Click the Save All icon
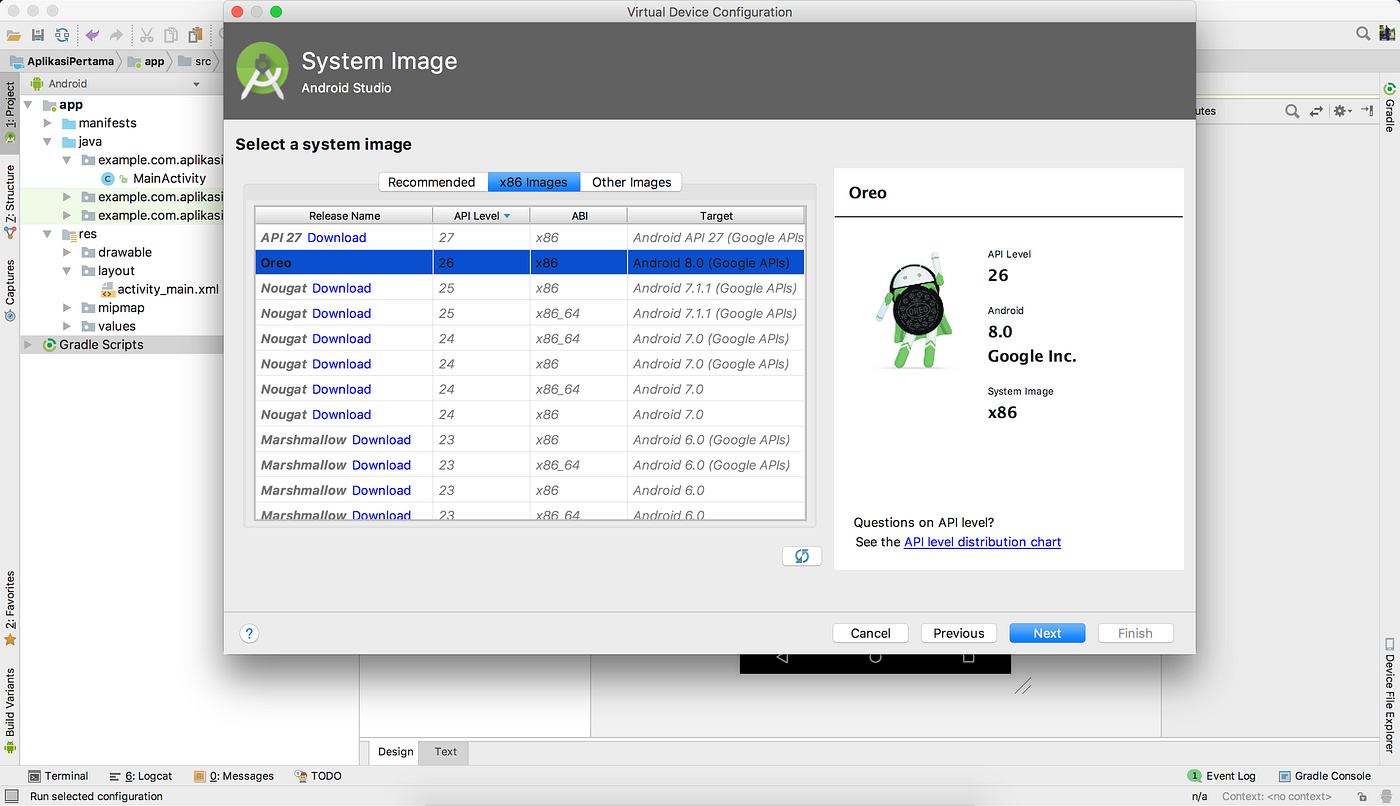 [x=38, y=34]
